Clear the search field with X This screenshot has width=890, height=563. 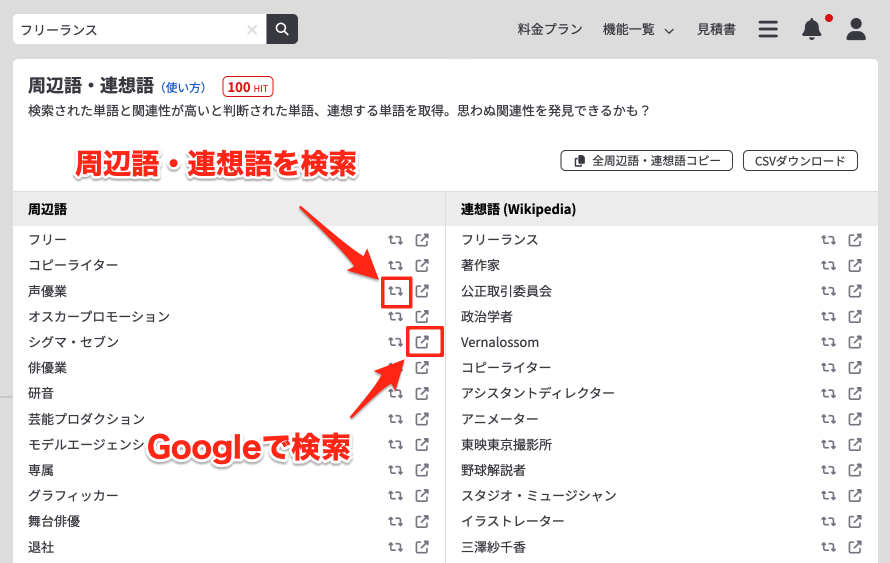click(252, 30)
